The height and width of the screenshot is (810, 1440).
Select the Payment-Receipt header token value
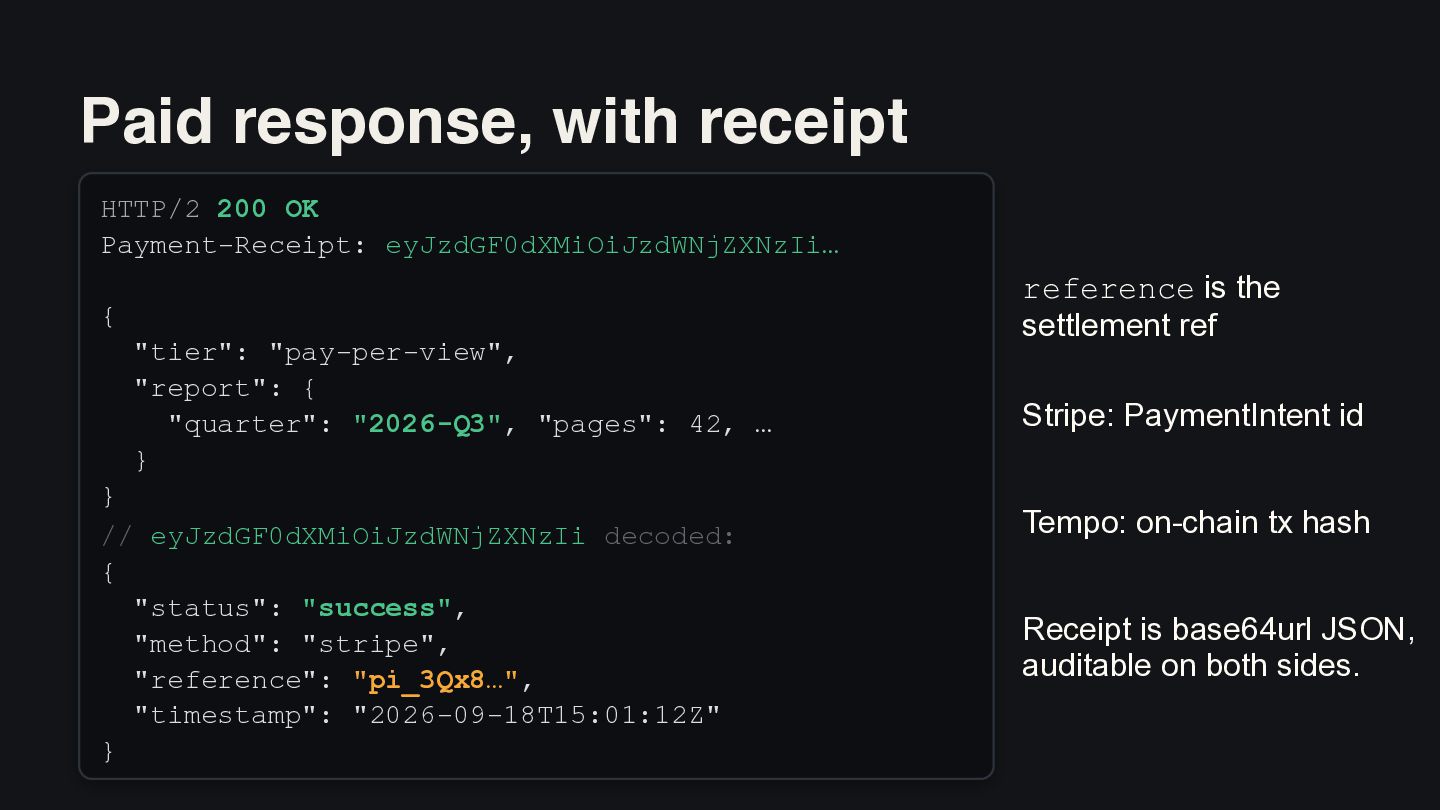(x=612, y=245)
